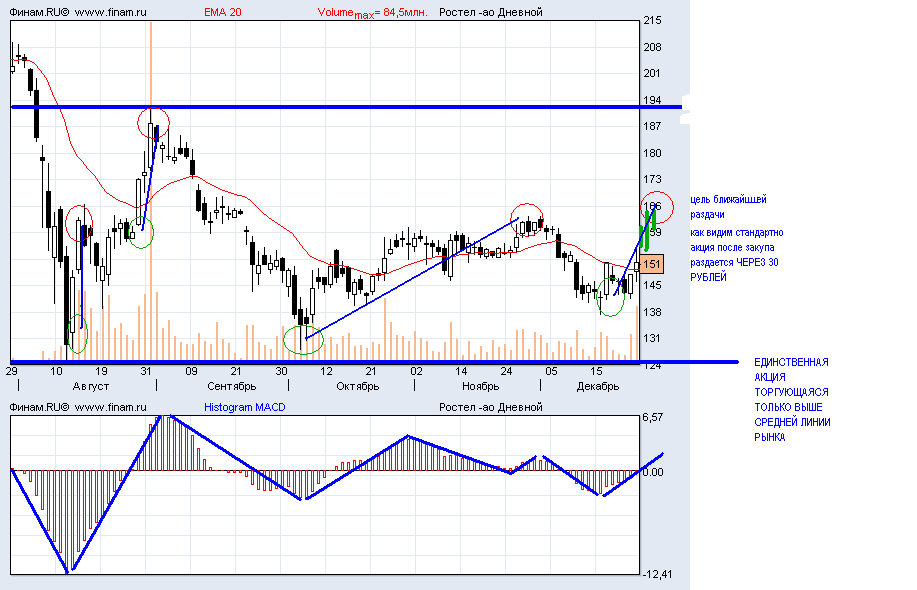917x590 pixels.
Task: Click date label 09 on time axis
Action: (x=191, y=371)
